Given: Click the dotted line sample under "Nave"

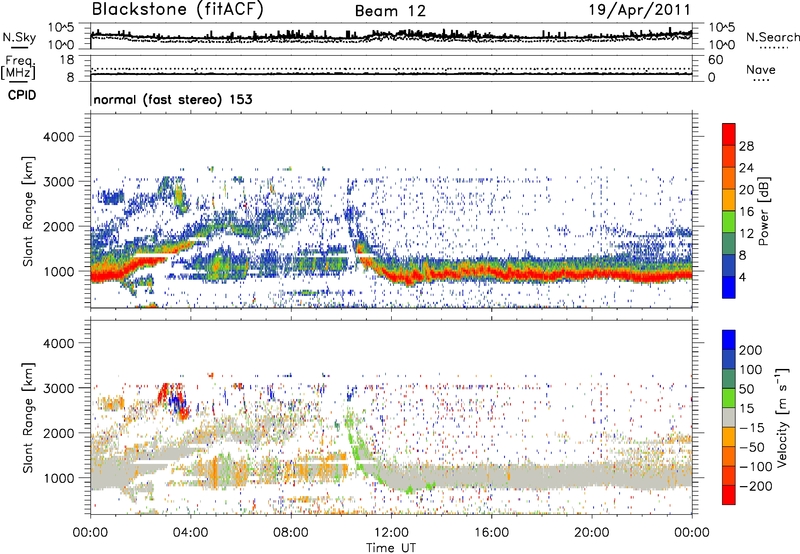Looking at the screenshot, I should (762, 81).
